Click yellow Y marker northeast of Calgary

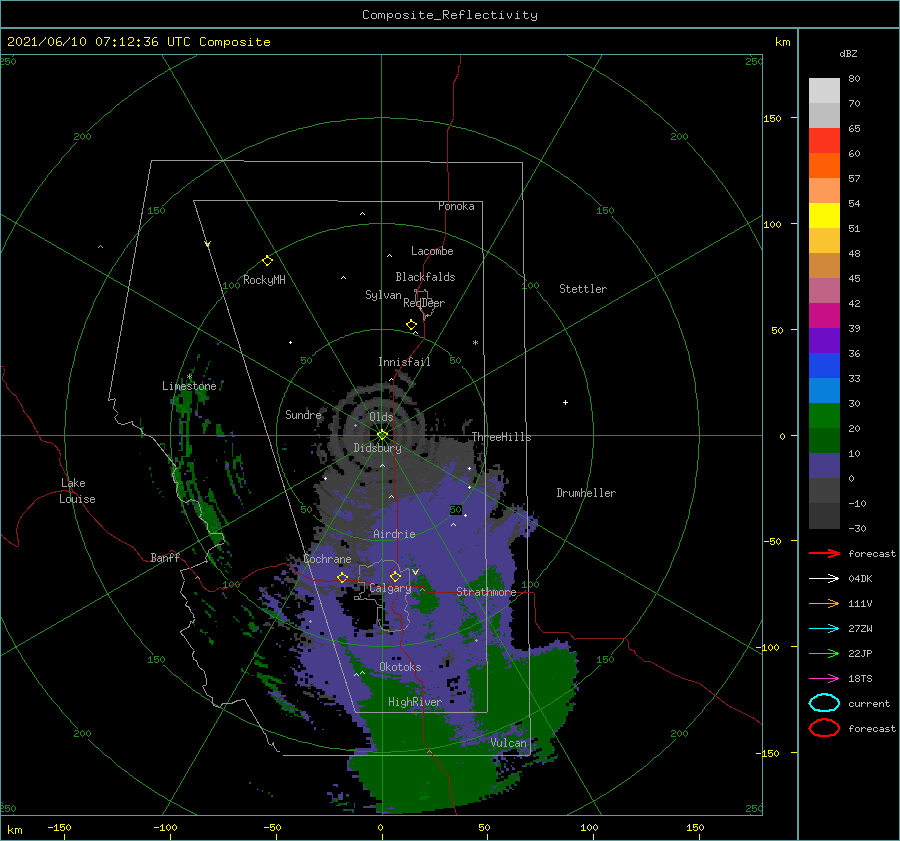click(416, 572)
